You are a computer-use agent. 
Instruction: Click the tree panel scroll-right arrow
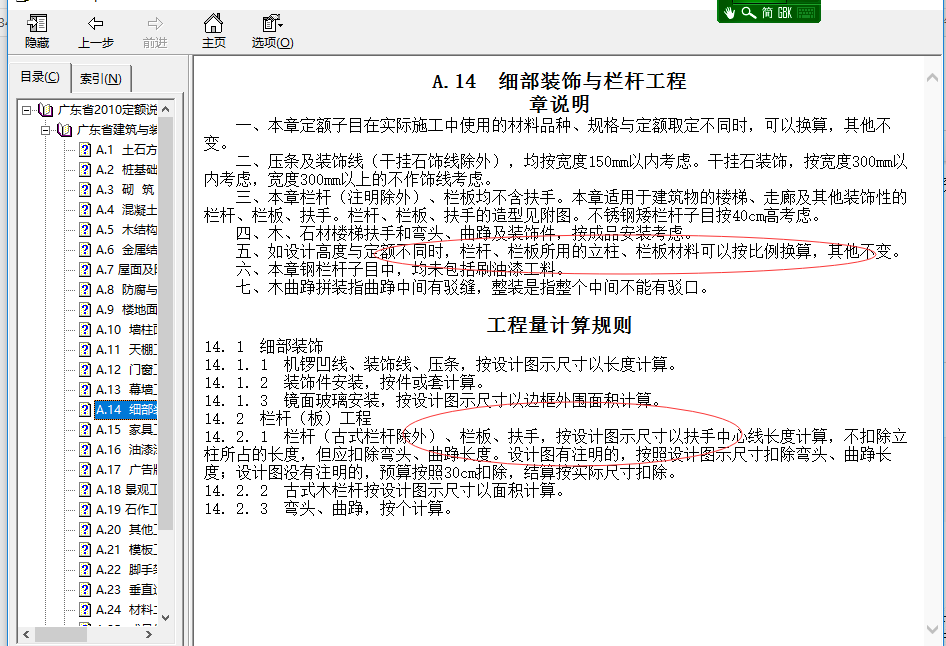(148, 635)
